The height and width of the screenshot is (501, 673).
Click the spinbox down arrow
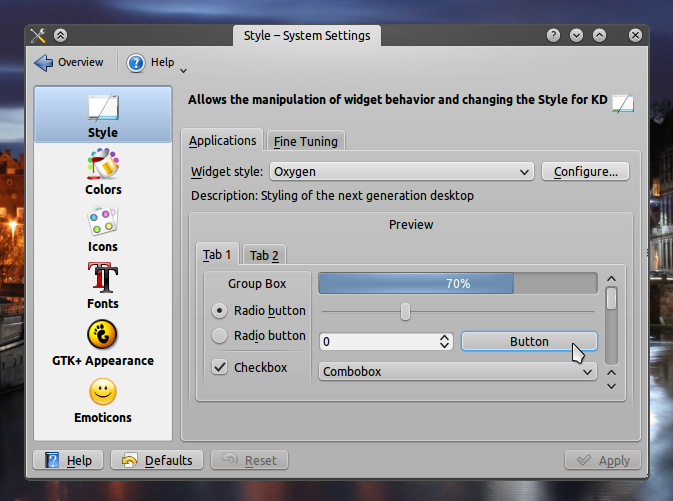coord(444,345)
